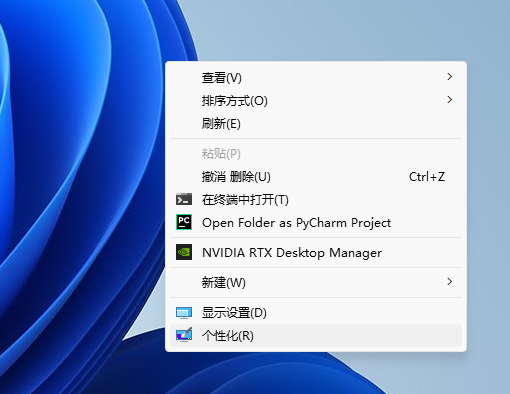This screenshot has height=394, width=510.
Task: Open NVIDIA RTX Desktop Manager
Action: tap(316, 252)
